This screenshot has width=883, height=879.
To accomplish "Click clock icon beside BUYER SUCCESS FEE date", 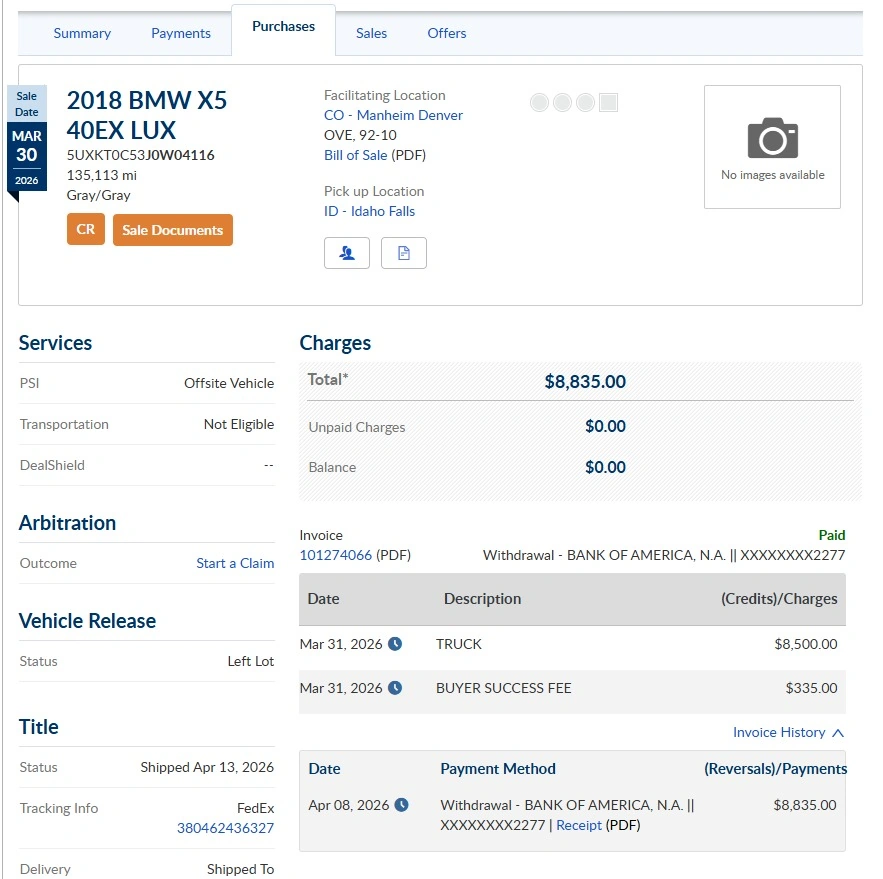I will click(x=395, y=688).
